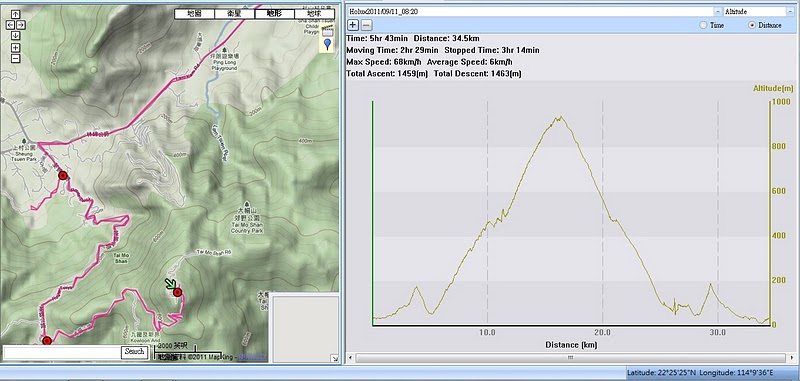Click the Distance: 34.5km text
800x381 pixels.
[x=446, y=39]
